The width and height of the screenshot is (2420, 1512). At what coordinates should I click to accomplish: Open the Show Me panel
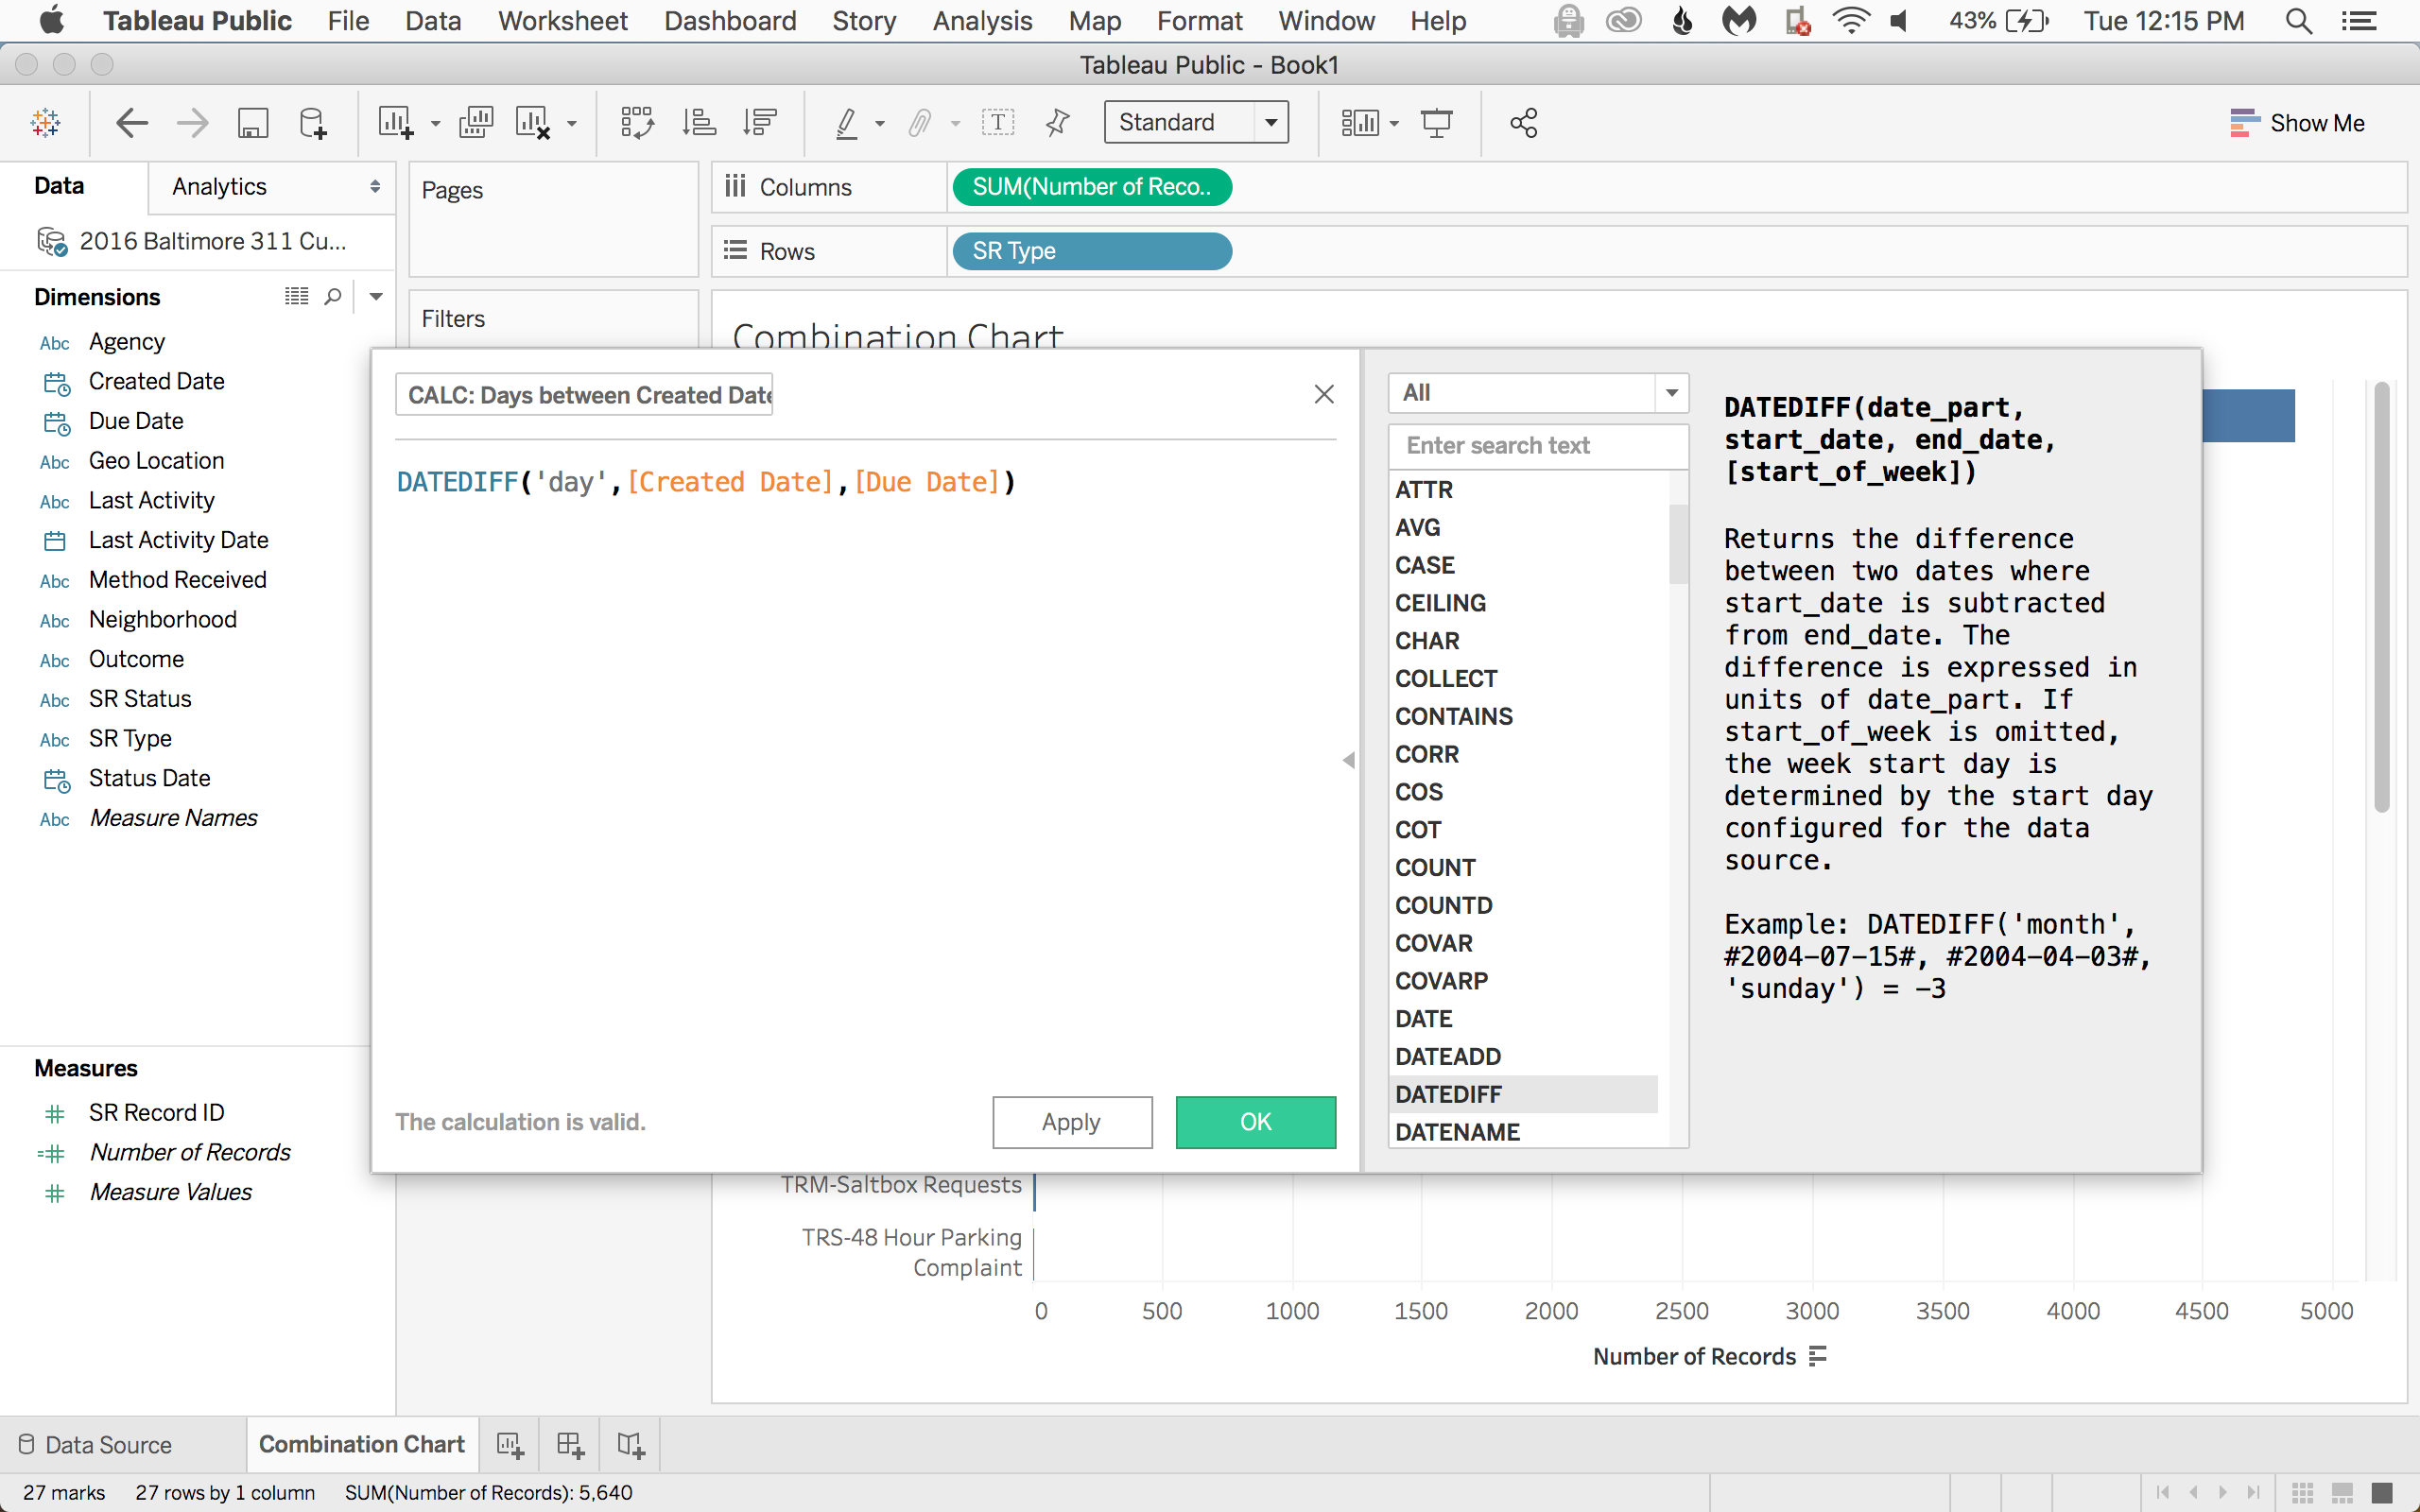[2297, 123]
